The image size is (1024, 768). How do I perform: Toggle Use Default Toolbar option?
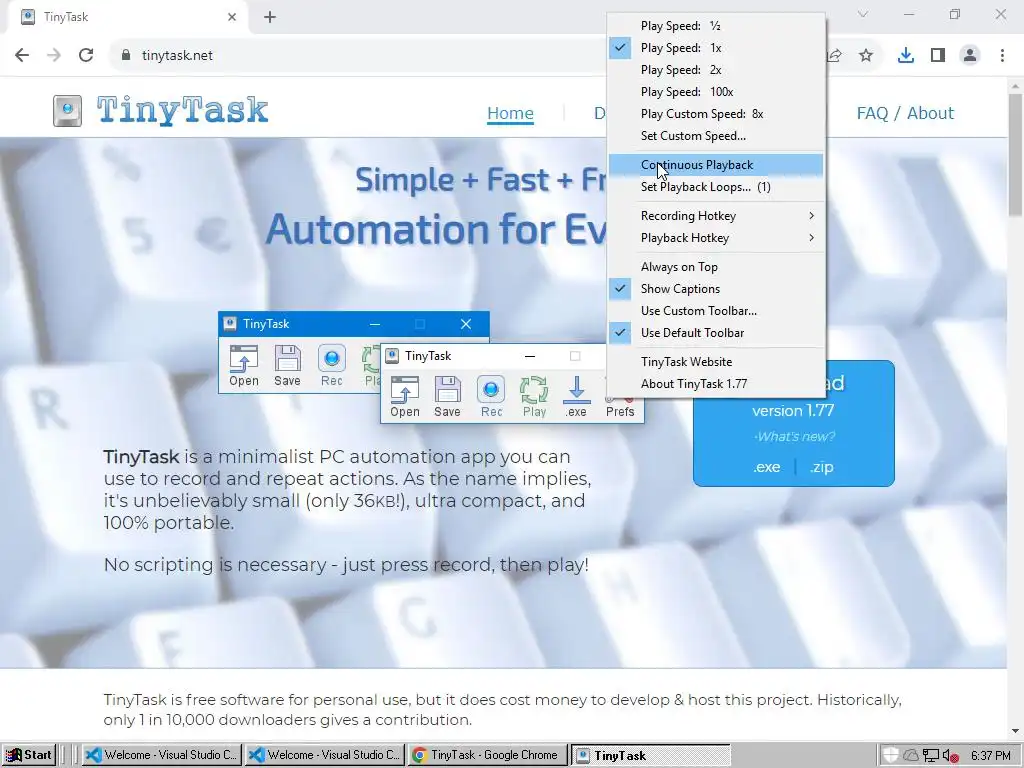click(716, 333)
